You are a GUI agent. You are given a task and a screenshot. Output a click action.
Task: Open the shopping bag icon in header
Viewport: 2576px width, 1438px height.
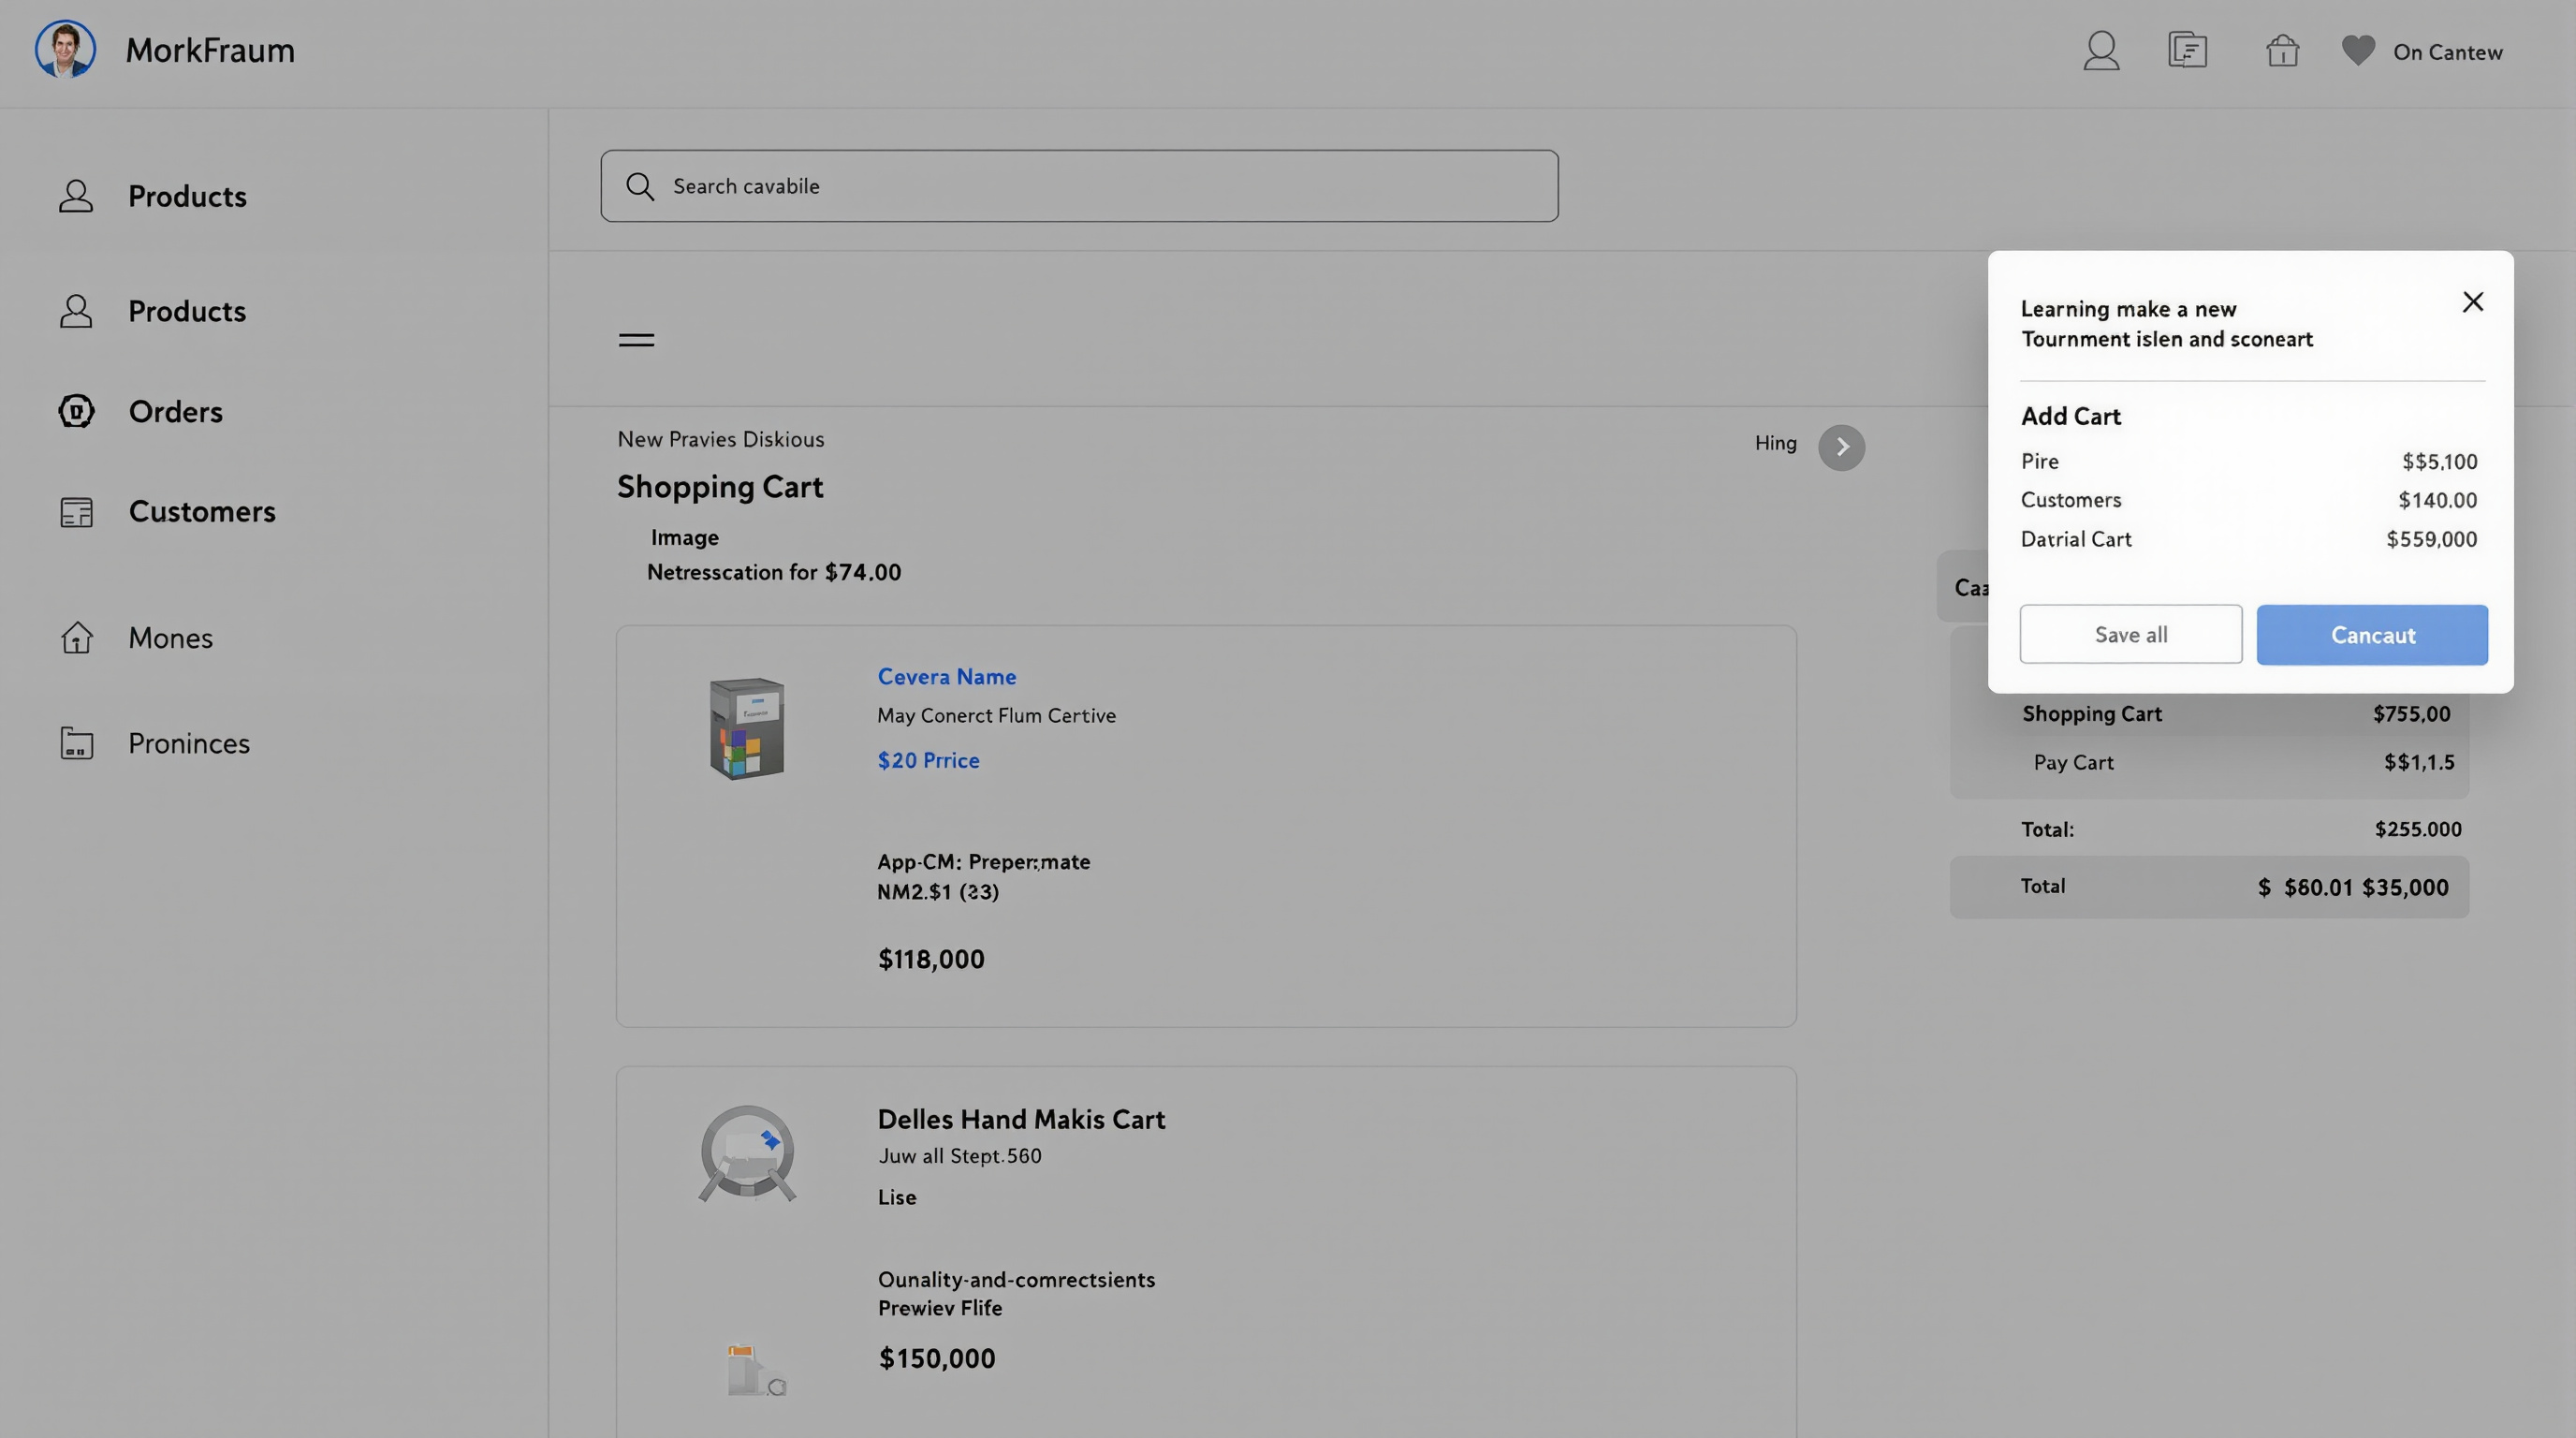coord(2282,51)
